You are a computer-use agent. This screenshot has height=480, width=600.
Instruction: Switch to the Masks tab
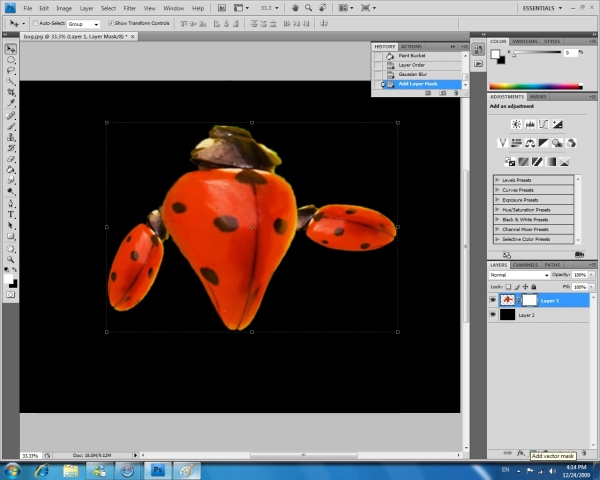coord(538,97)
